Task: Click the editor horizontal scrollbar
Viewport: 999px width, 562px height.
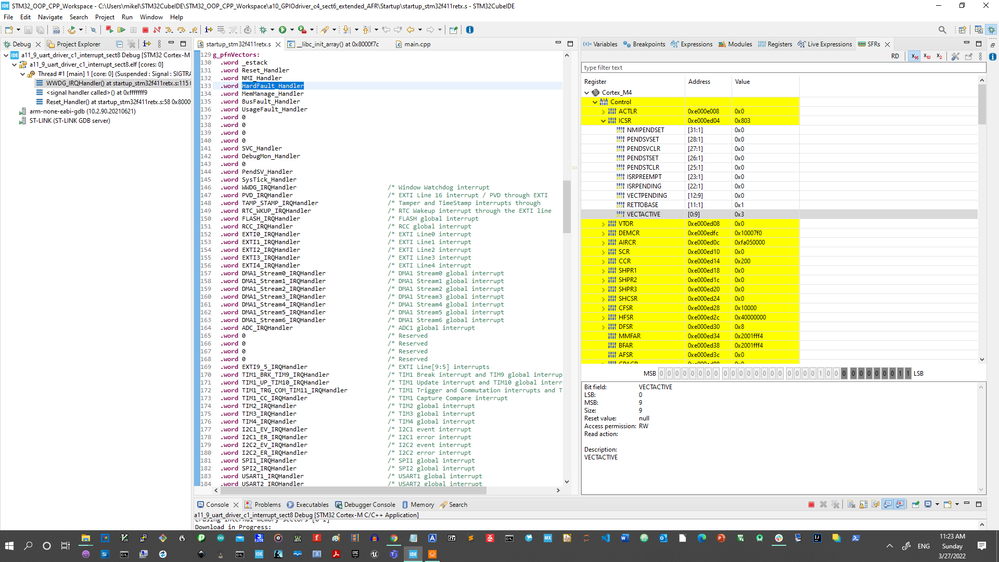Action: (354, 490)
